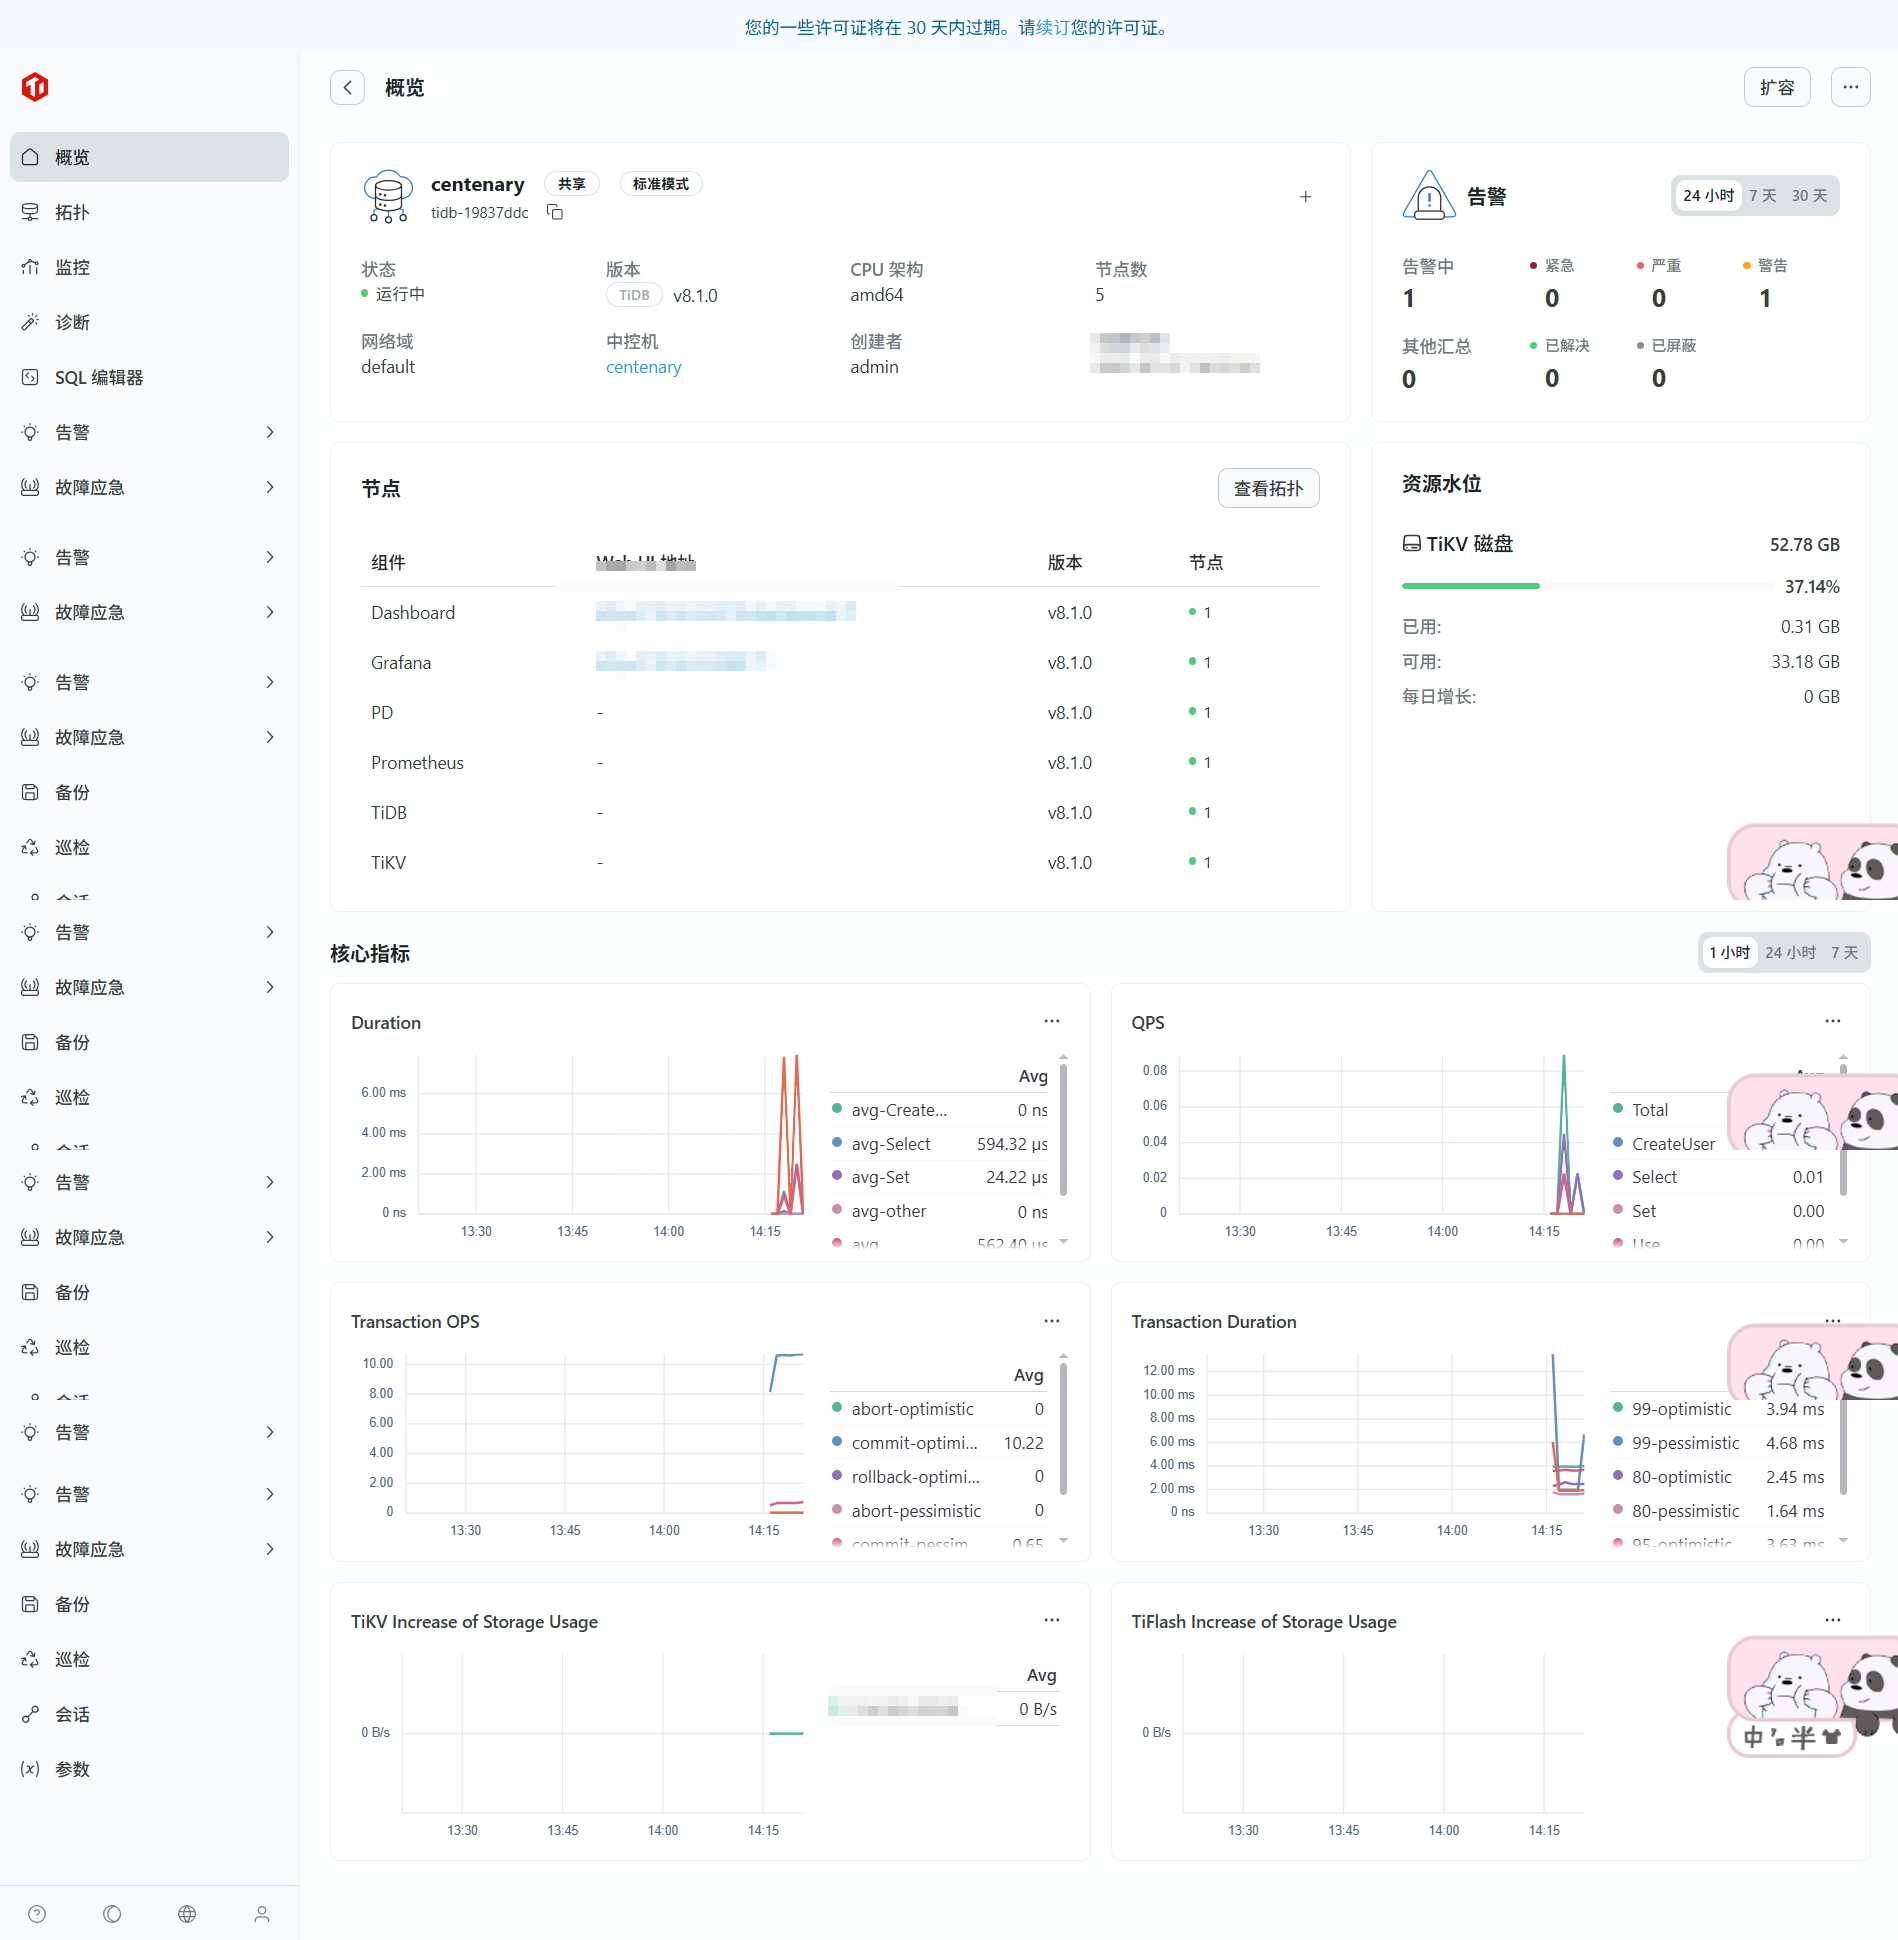Click the rollback-optimi... legend color dot
This screenshot has width=1898, height=1940.
pyautogui.click(x=837, y=1476)
